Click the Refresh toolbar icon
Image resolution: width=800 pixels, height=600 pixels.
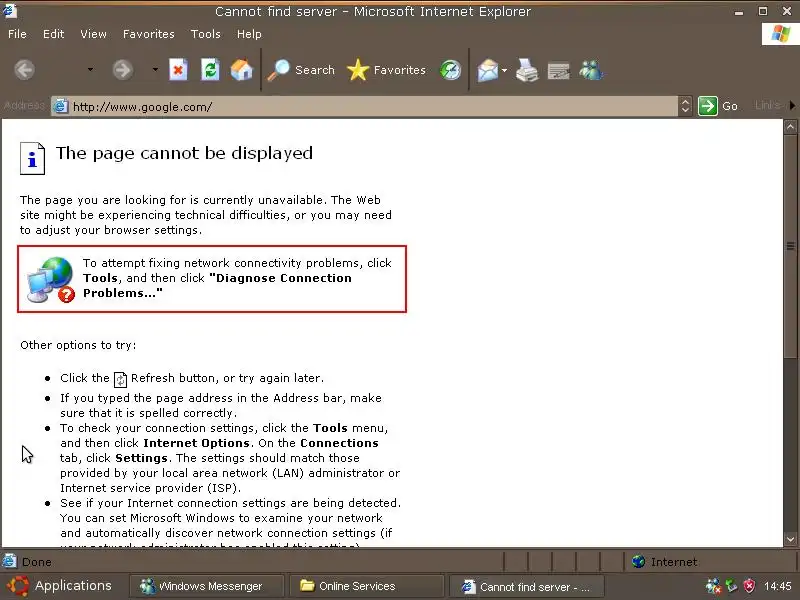[210, 70]
